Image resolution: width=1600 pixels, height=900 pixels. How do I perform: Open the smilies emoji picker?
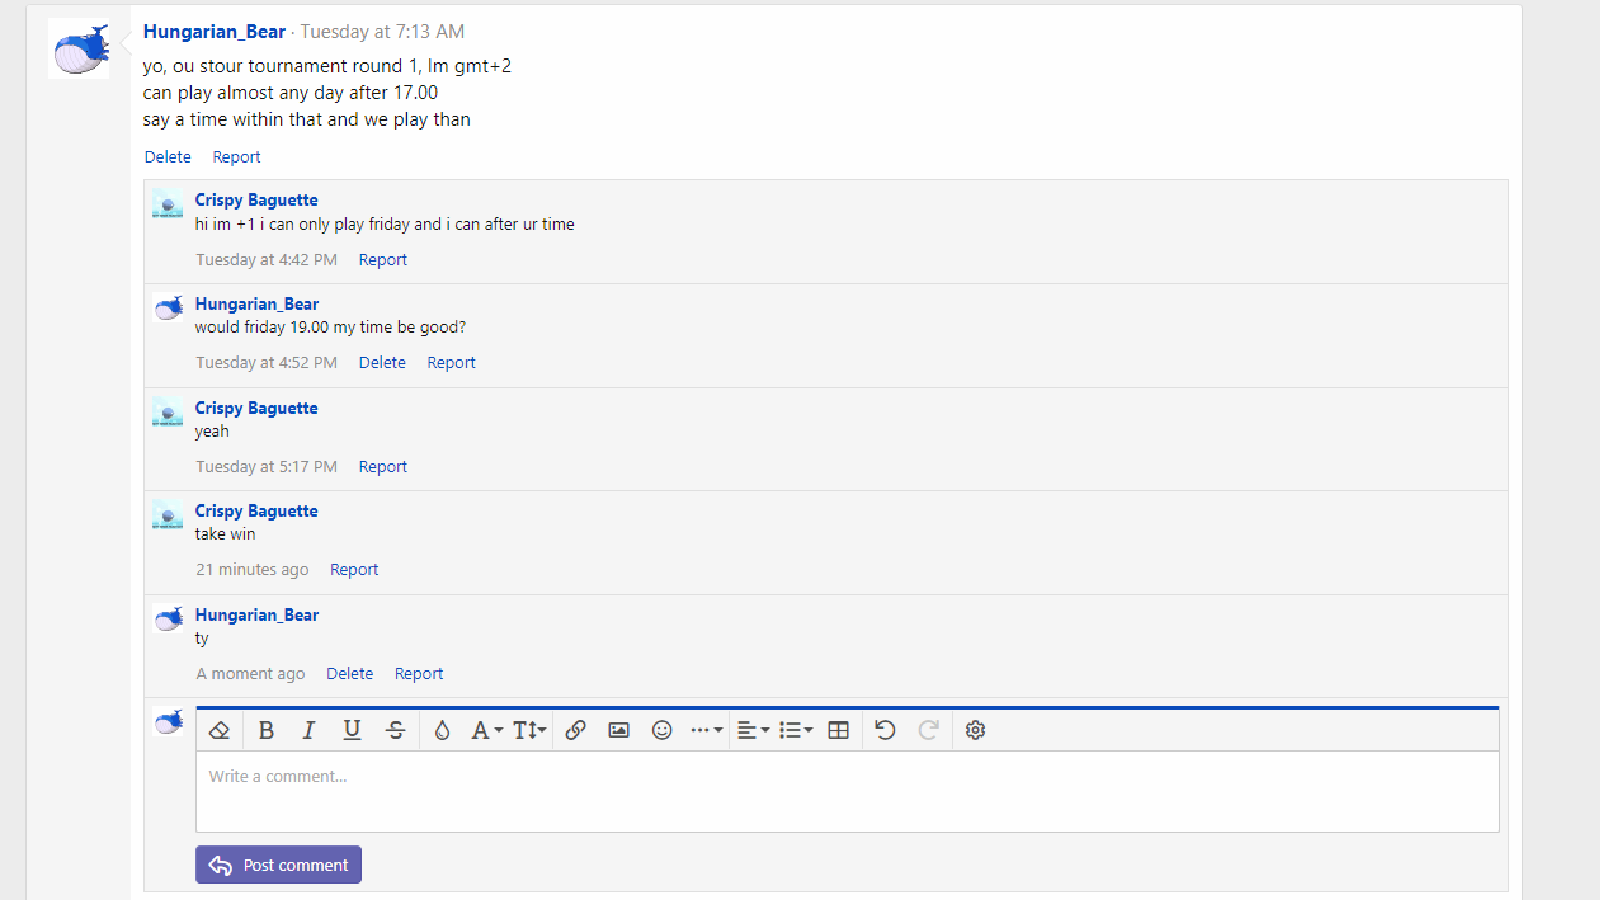coord(661,730)
